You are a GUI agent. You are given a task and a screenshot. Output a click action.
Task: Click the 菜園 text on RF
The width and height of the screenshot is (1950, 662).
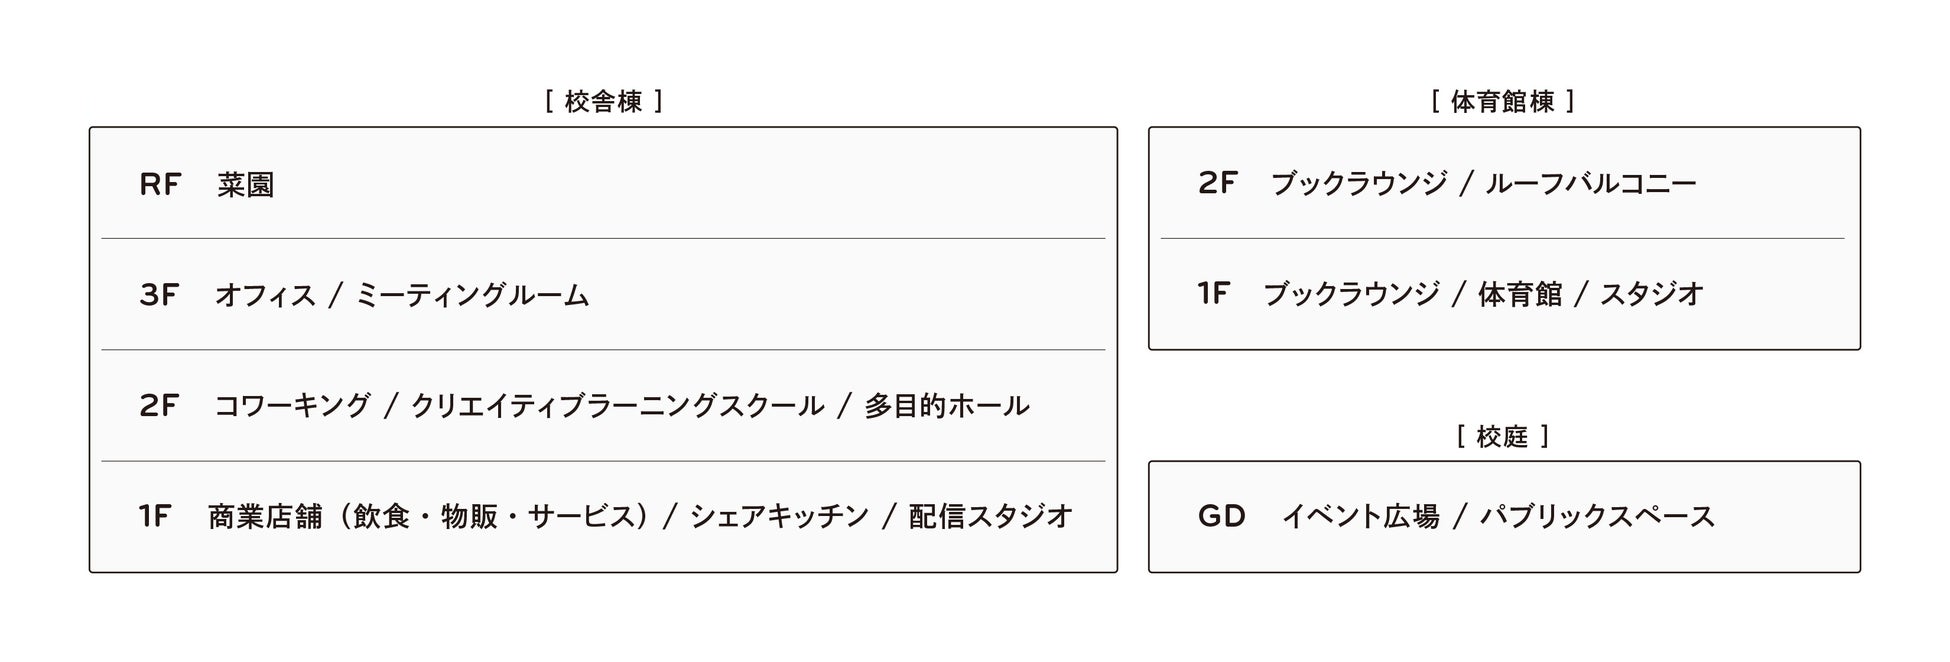245,185
